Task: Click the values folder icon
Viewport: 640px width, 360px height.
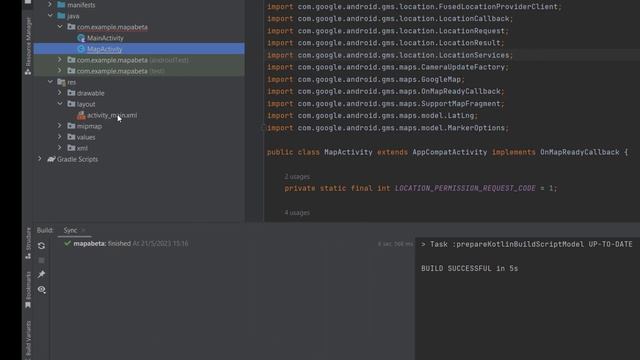Action: 71,137
